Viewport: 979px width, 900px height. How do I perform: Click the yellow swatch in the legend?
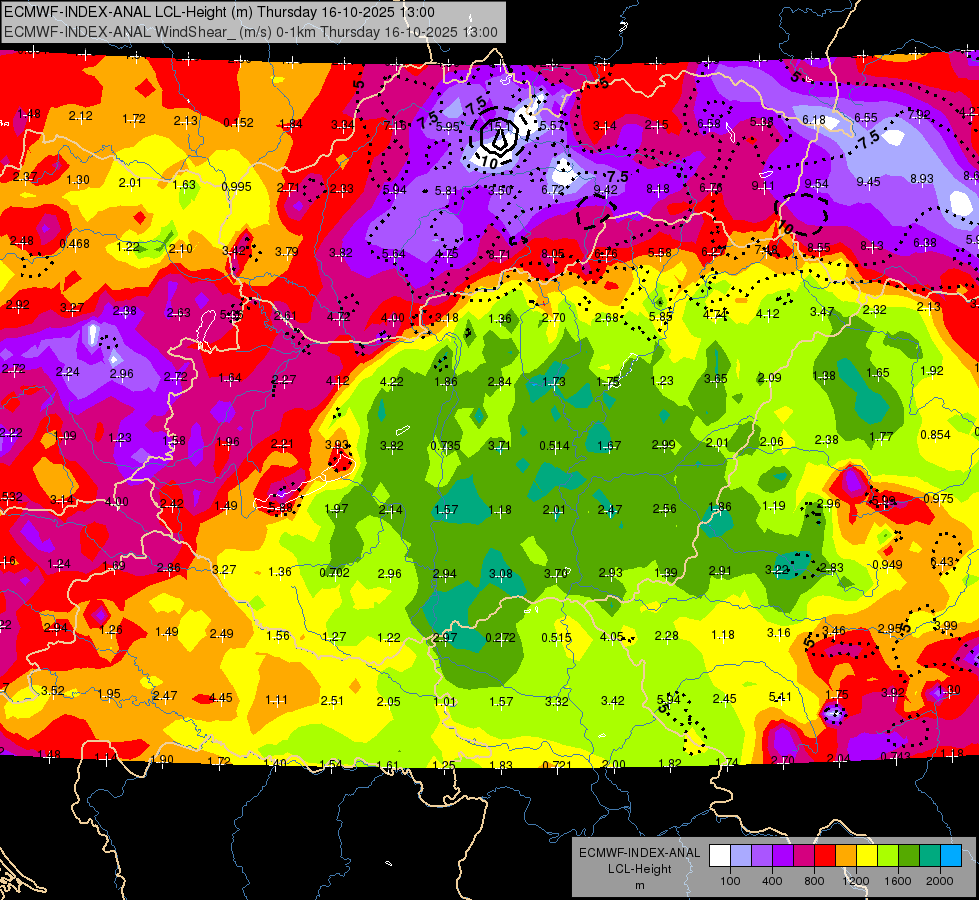point(867,855)
